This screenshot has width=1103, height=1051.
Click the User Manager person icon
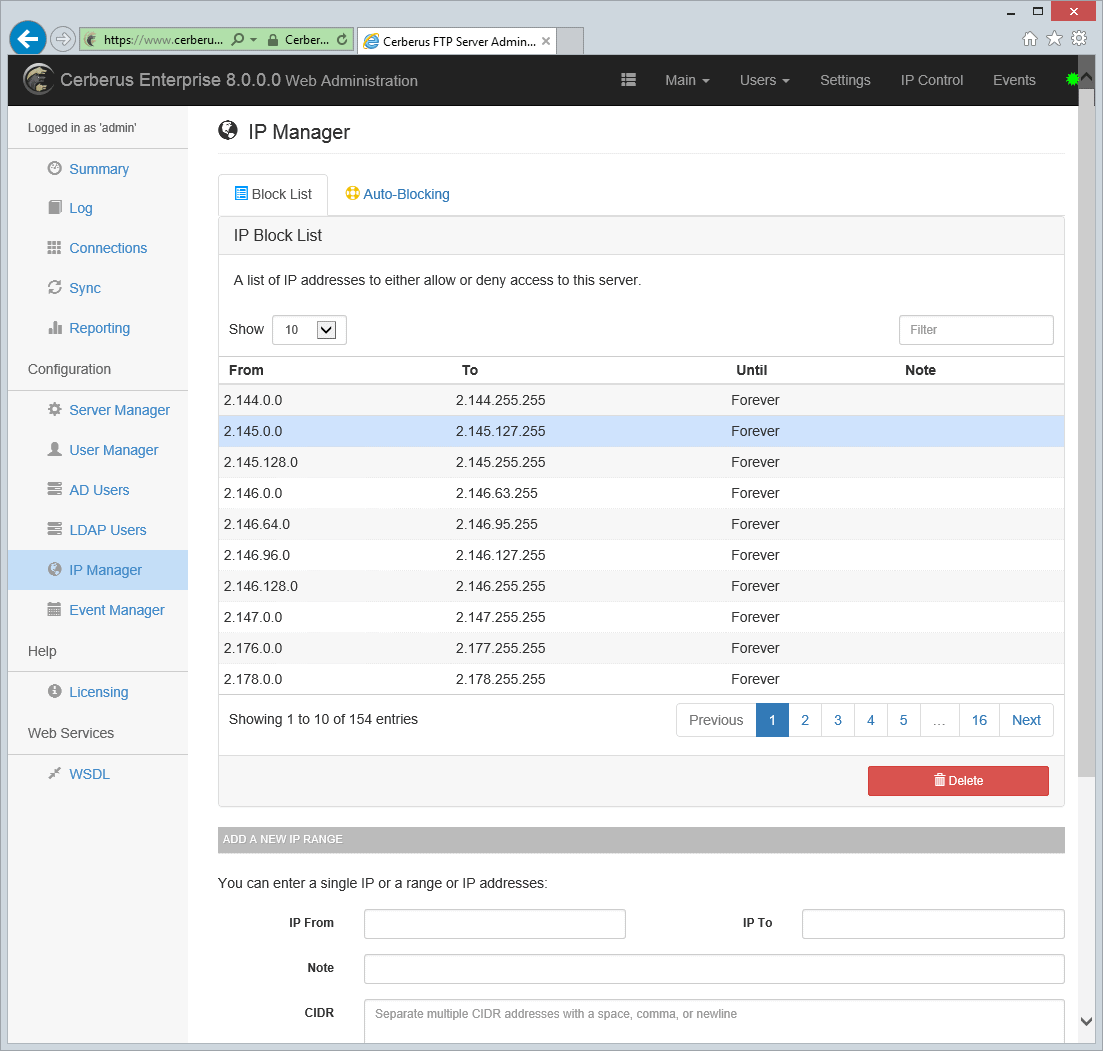(54, 449)
